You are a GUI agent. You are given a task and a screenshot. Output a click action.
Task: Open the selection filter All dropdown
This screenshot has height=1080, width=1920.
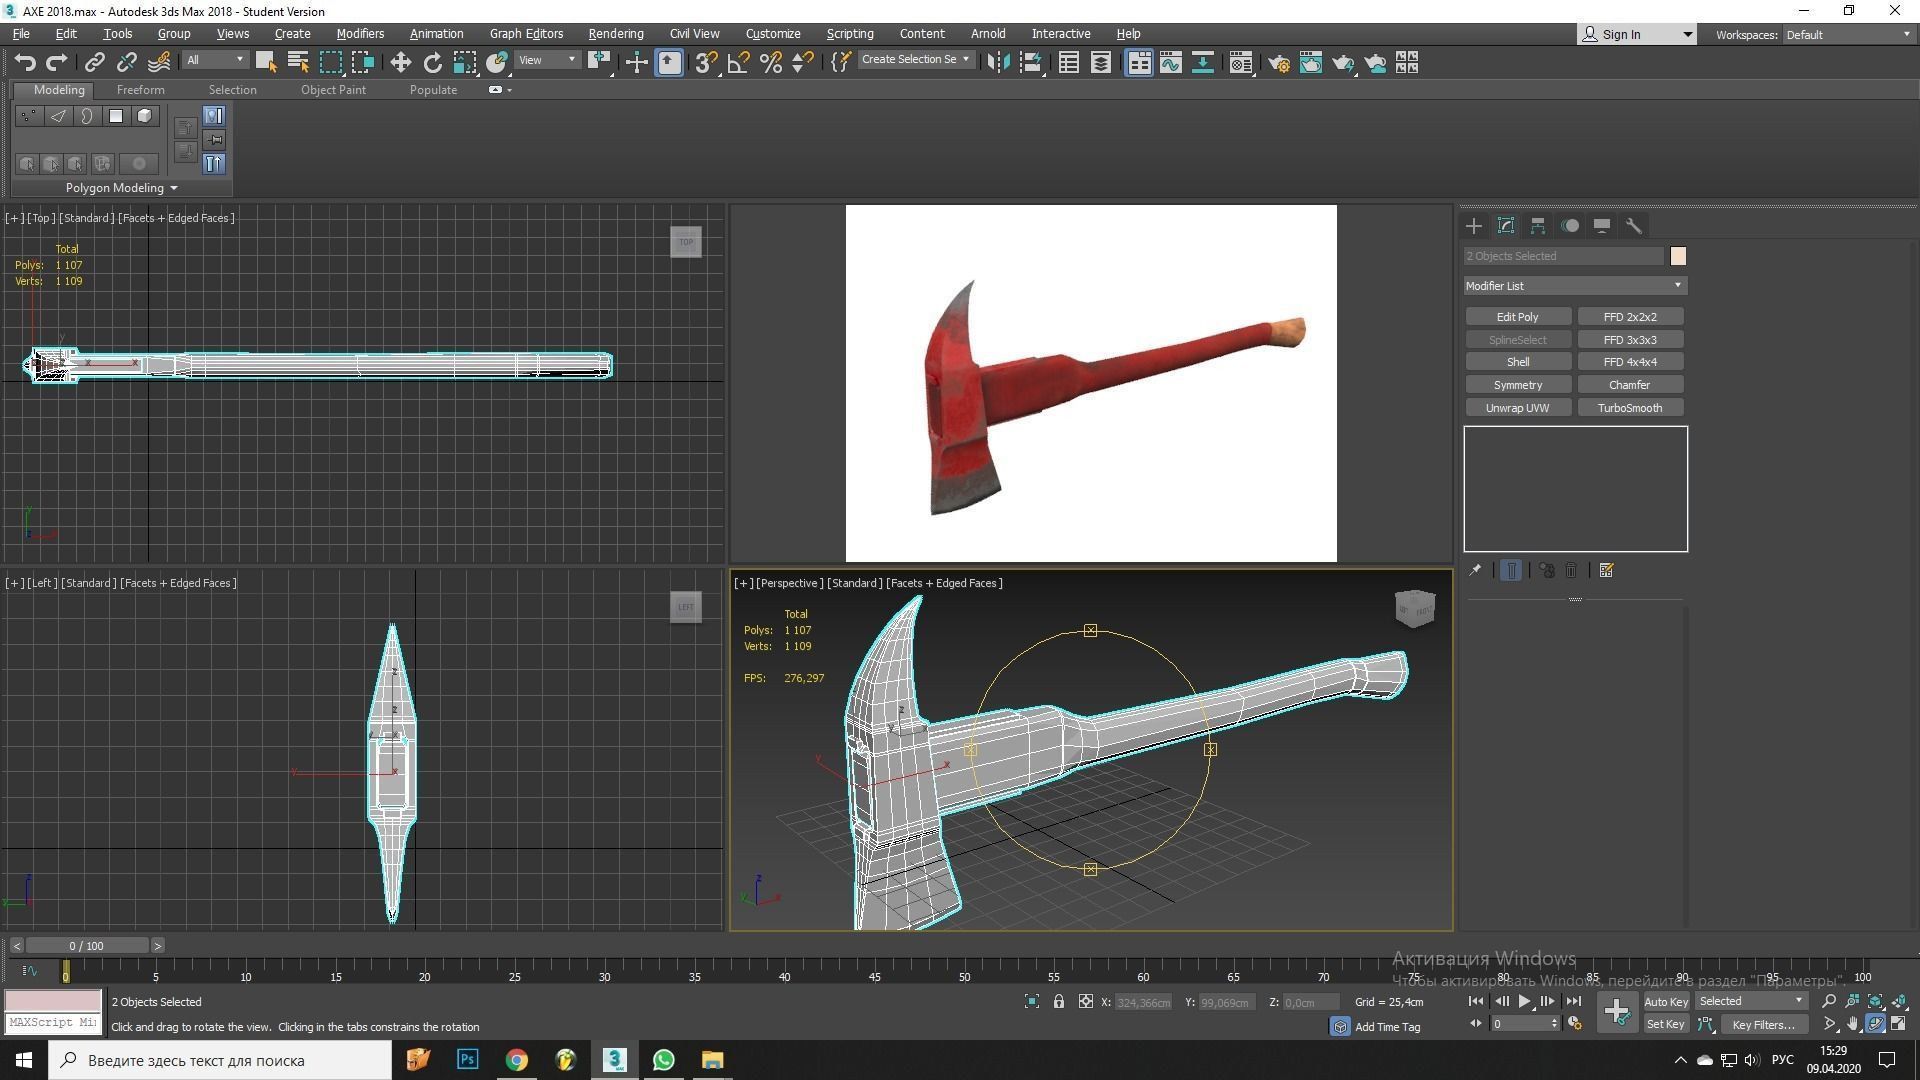(215, 60)
